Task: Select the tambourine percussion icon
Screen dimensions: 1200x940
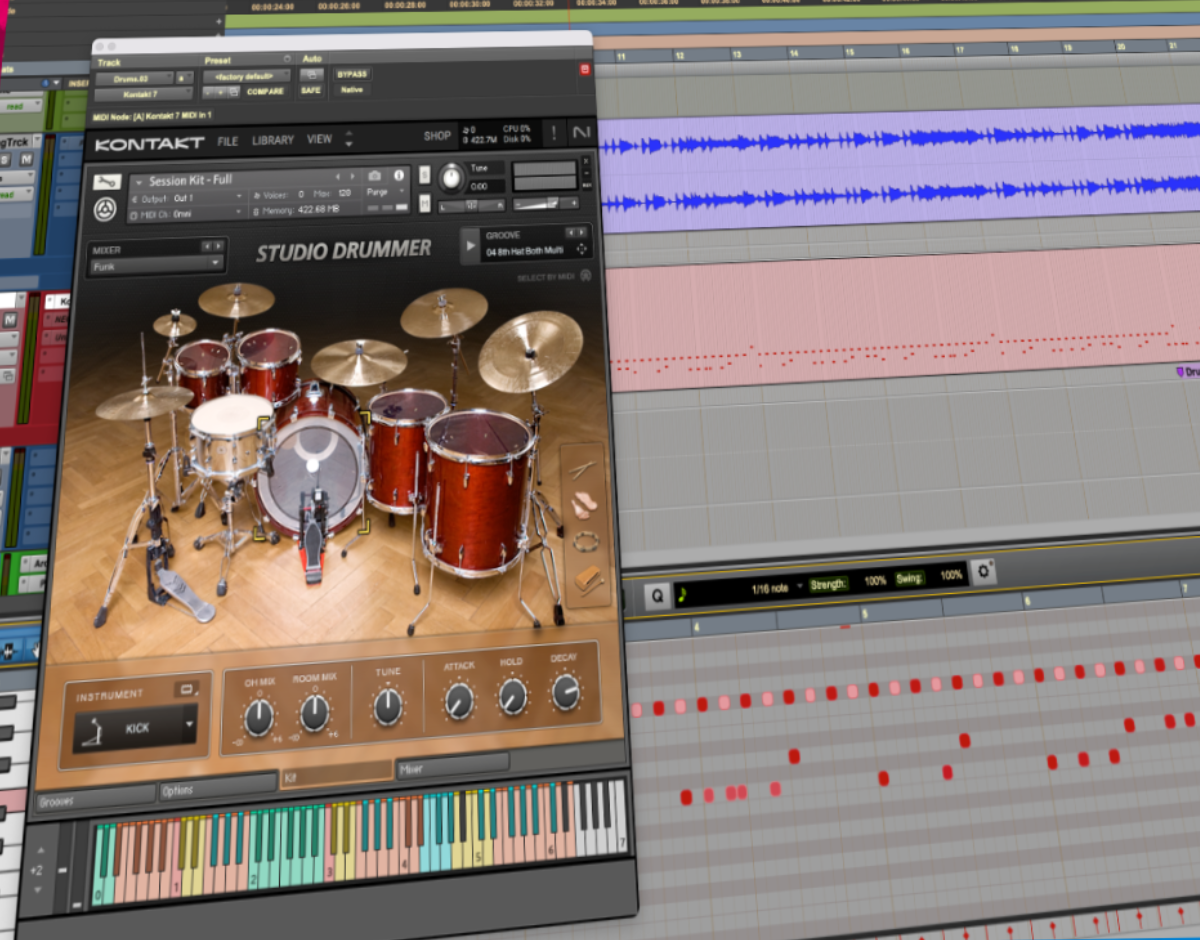Action: coord(585,541)
